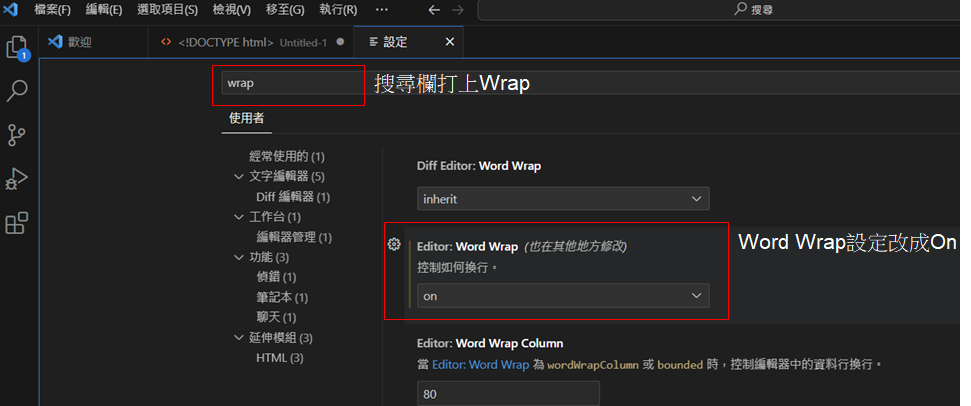The height and width of the screenshot is (406, 971).
Task: Open the 檢視(V) menu
Action: point(232,10)
